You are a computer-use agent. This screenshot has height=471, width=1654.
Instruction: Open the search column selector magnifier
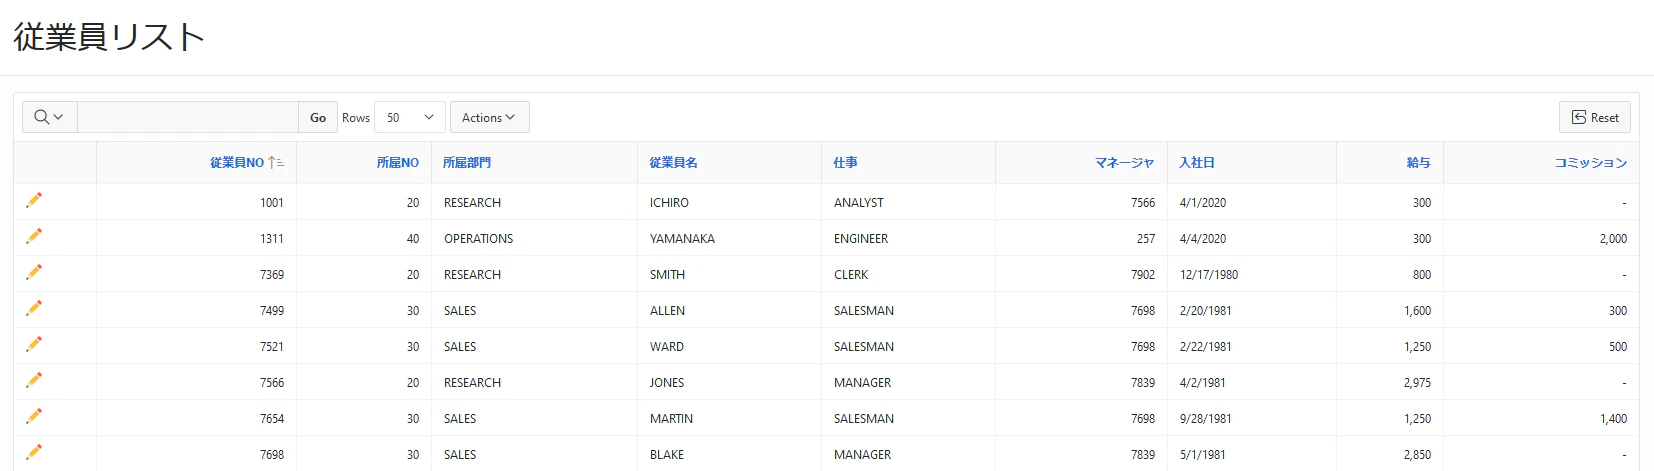[49, 117]
